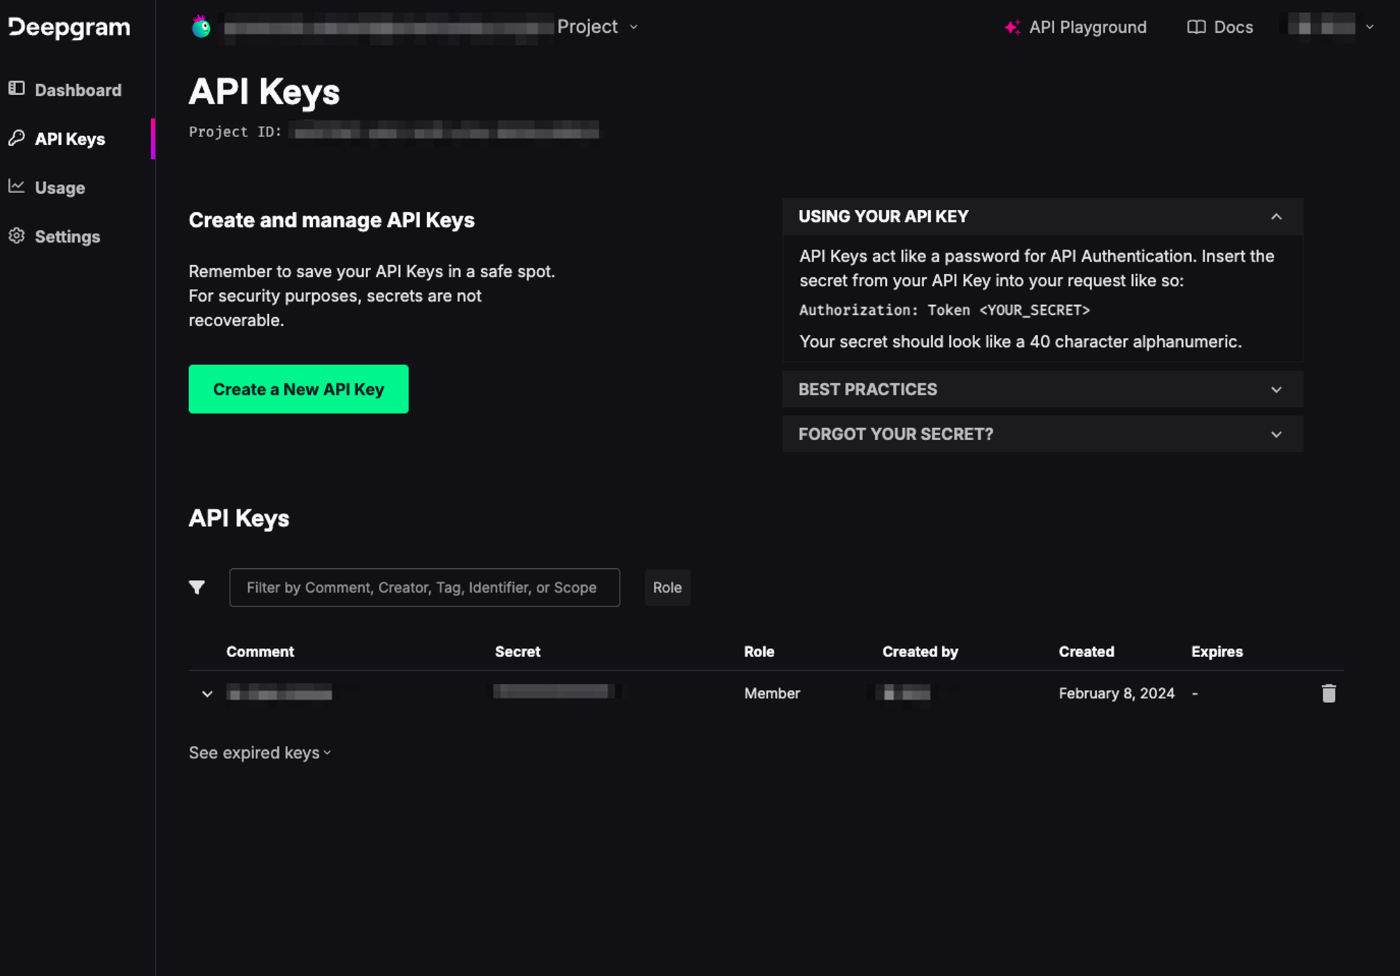Click the Dashboard panel icon

tap(17, 88)
